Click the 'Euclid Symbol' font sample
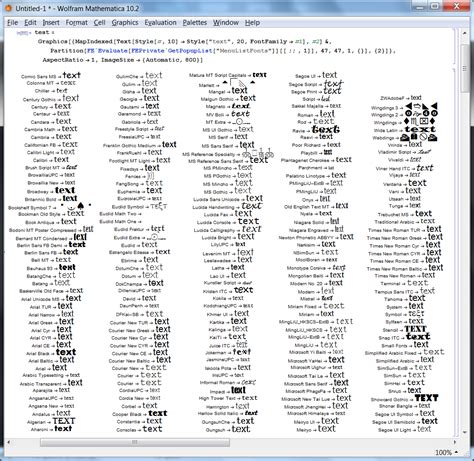The width and height of the screenshot is (474, 461). pyautogui.click(x=139, y=206)
